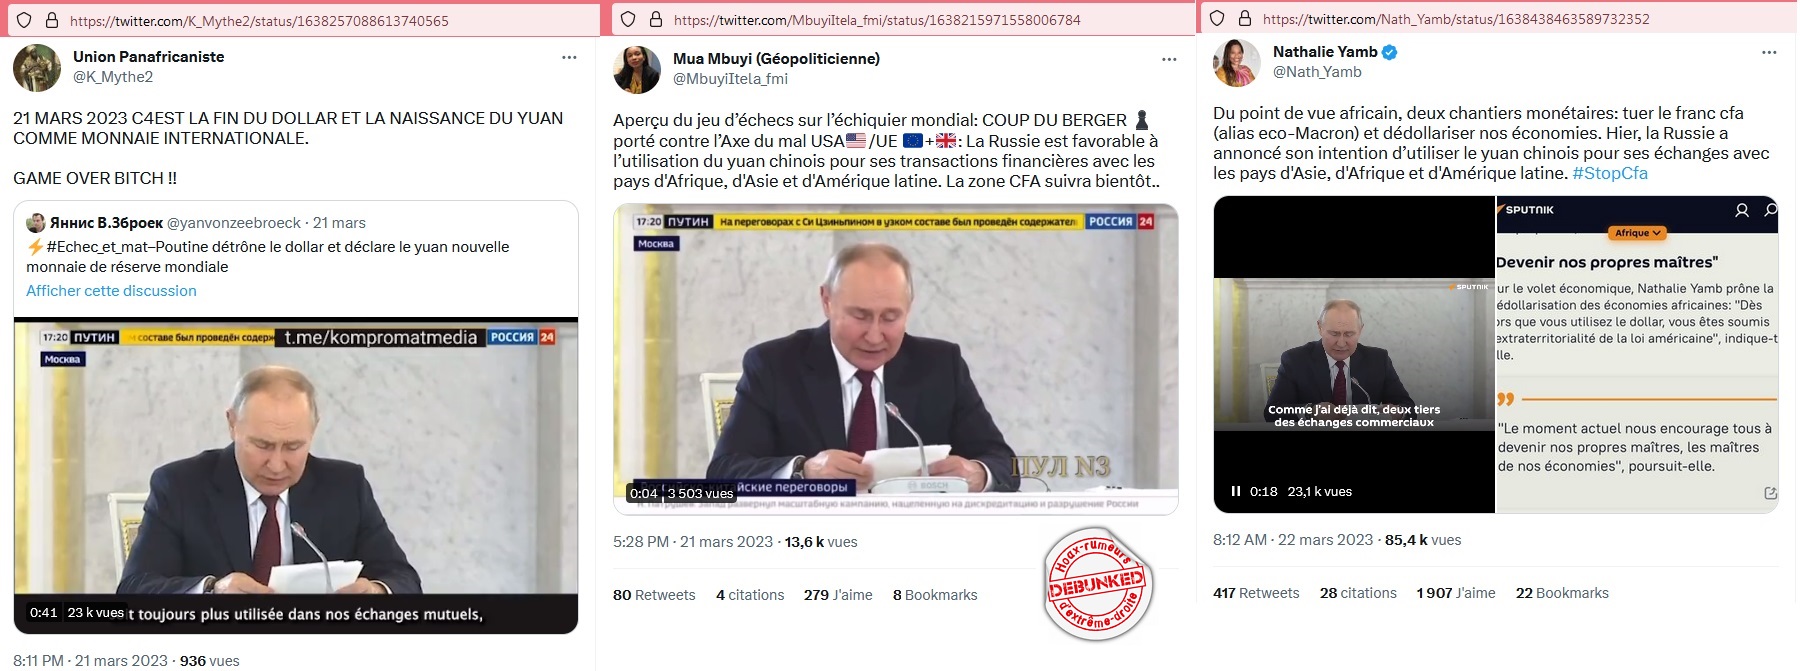View the 80 Retweets list
Image resolution: width=1800 pixels, height=671 pixels.
tap(654, 595)
